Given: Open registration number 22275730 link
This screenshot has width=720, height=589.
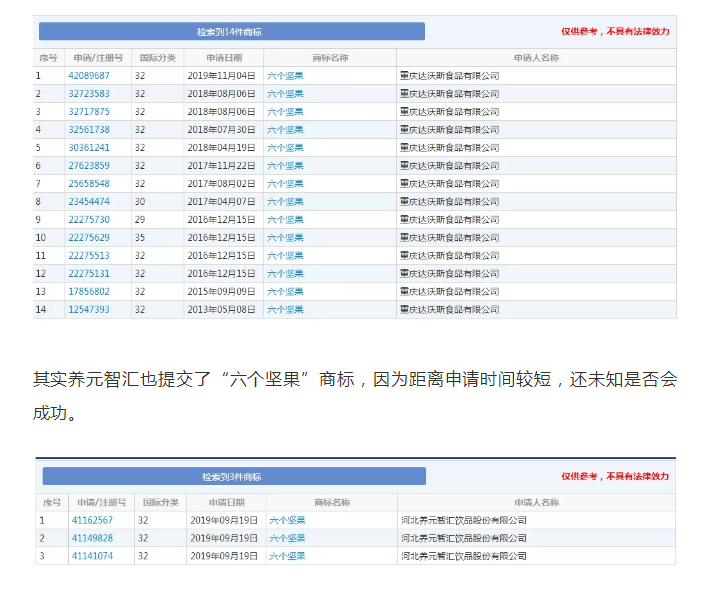Looking at the screenshot, I should [89, 219].
